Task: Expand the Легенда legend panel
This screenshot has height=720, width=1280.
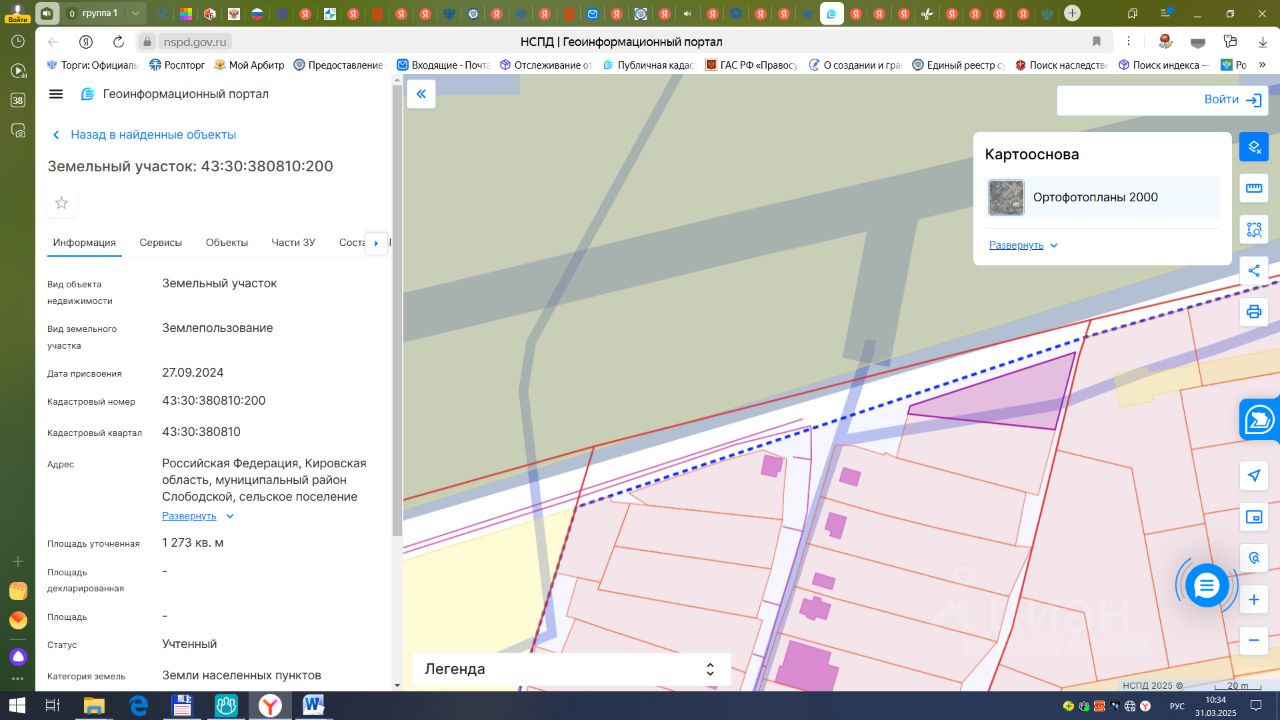Action: click(x=571, y=669)
